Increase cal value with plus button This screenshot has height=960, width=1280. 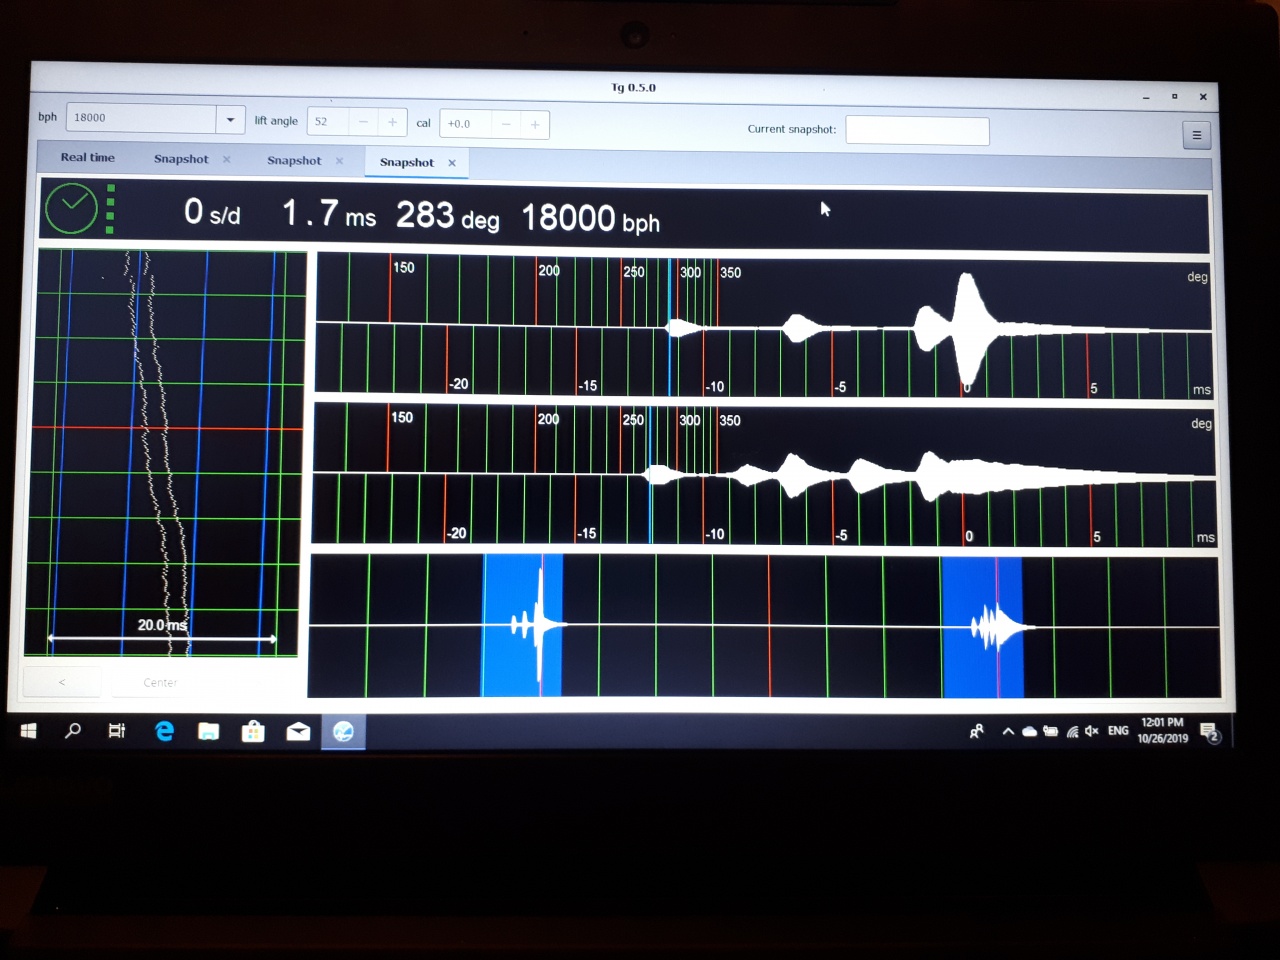coord(535,124)
